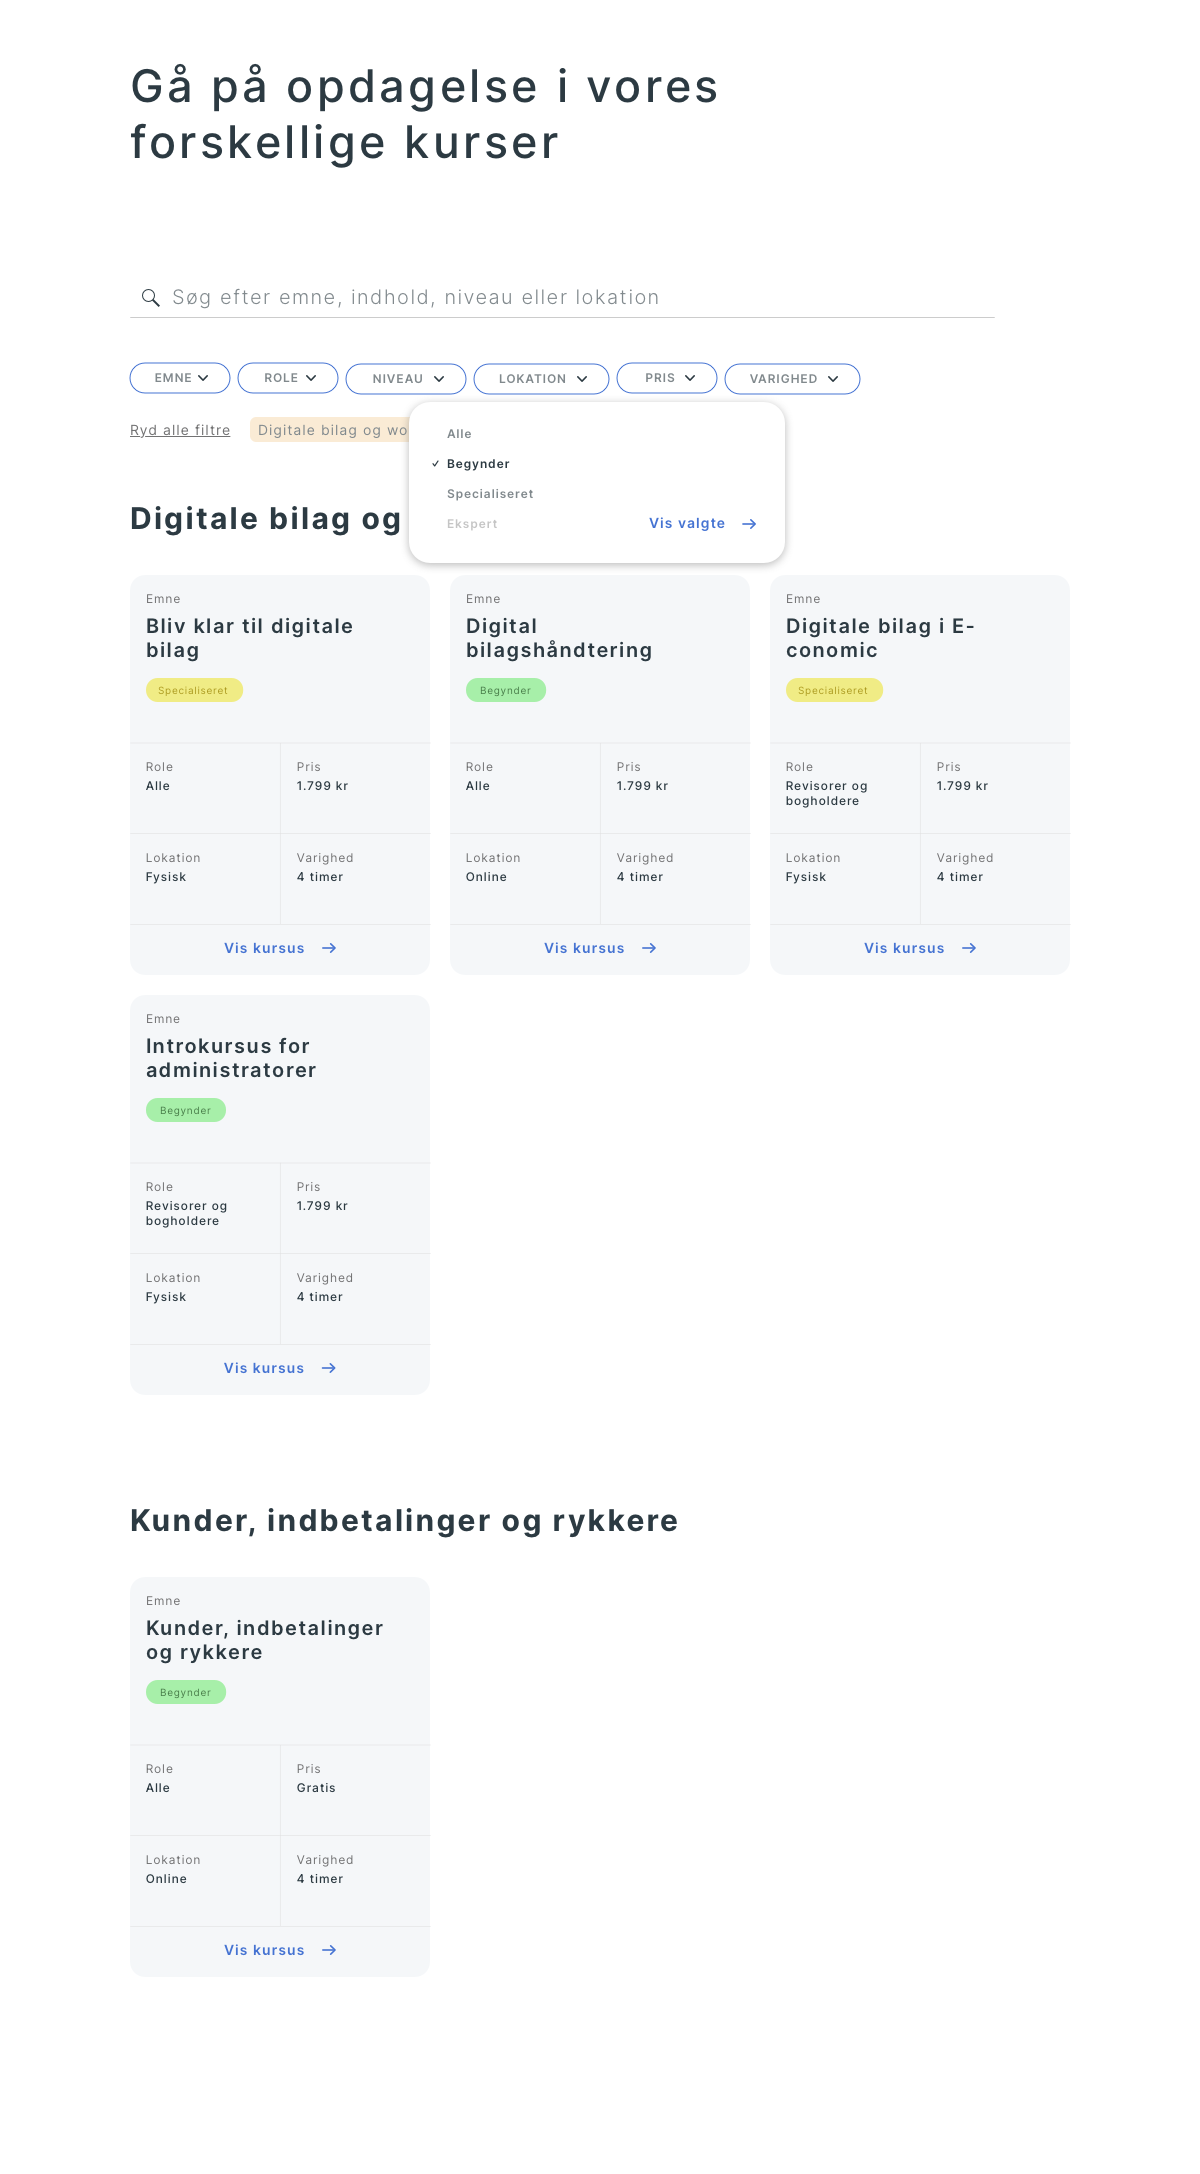1200x2174 pixels.
Task: Click arrow on Digital bilagshåndtering card
Action: click(x=649, y=948)
